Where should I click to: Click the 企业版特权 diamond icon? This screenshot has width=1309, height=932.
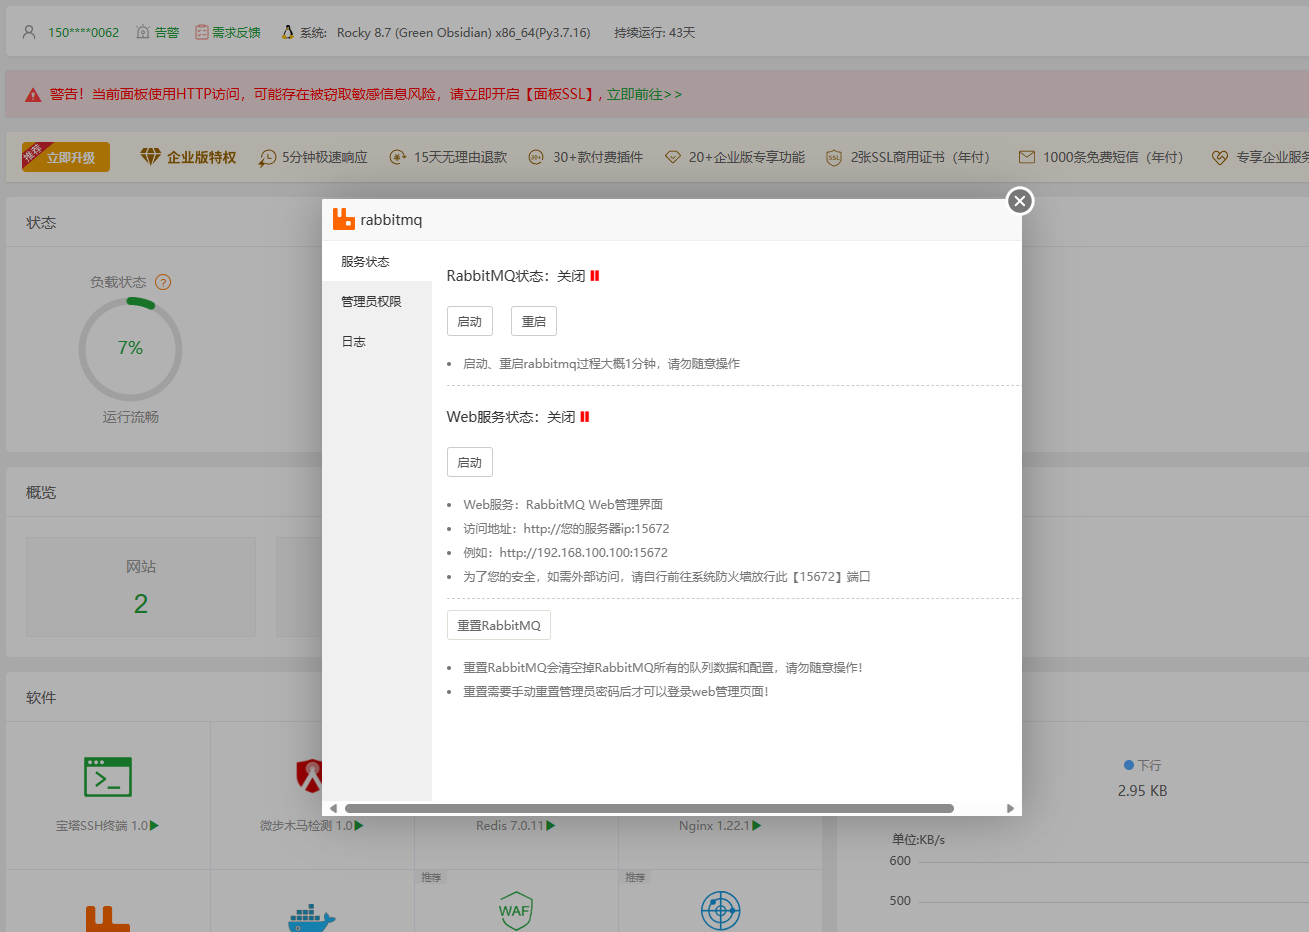pos(150,156)
